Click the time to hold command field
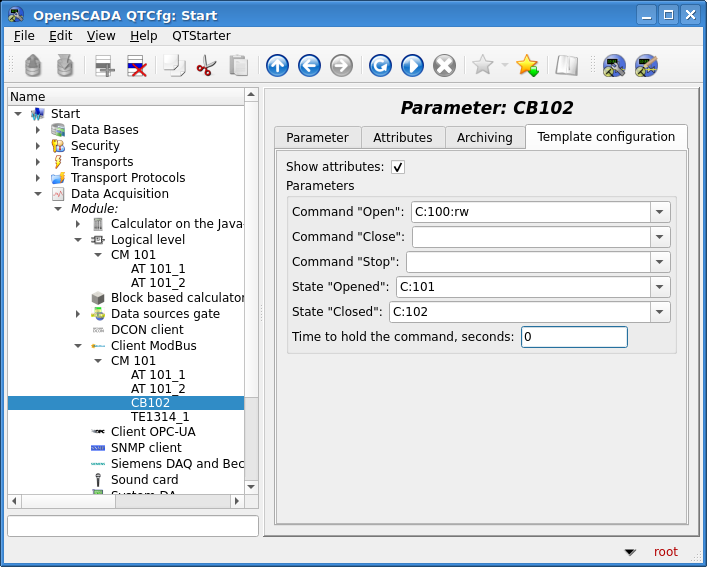This screenshot has height=567, width=707. pos(574,337)
